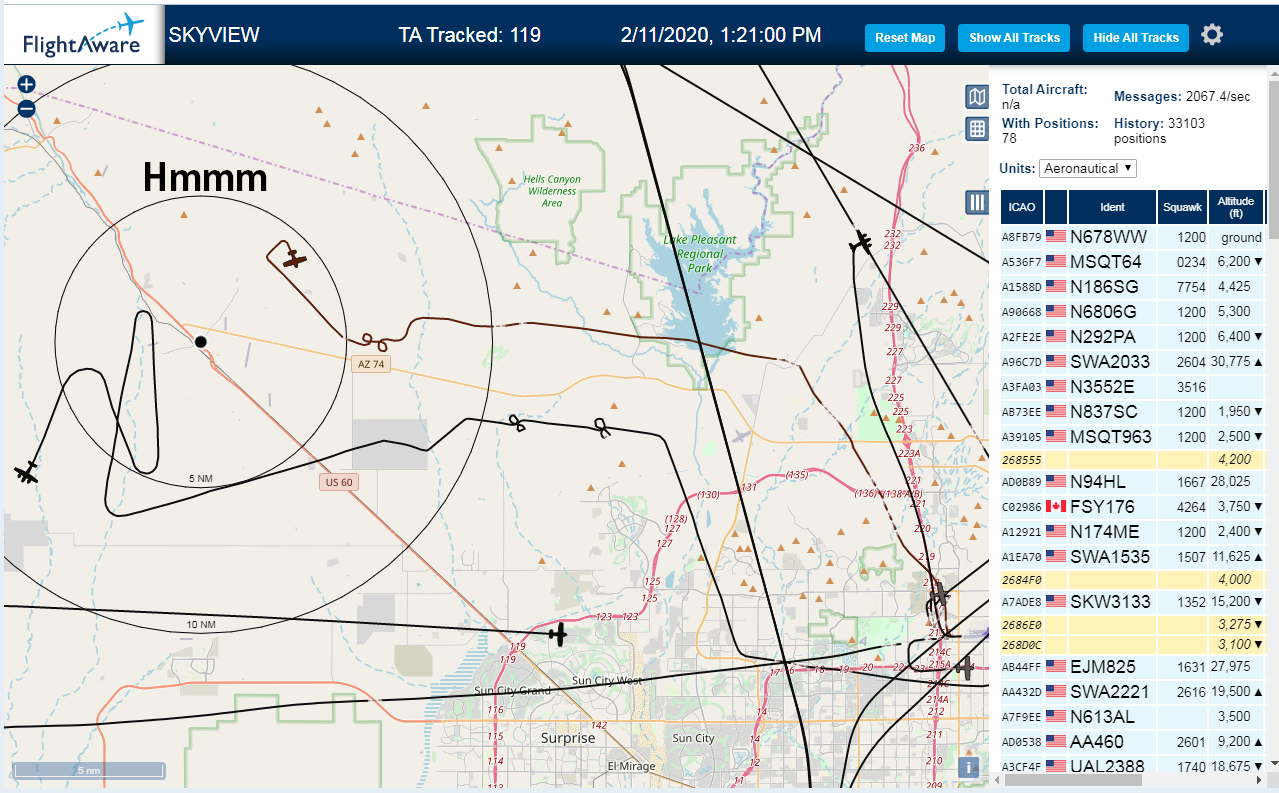This screenshot has height=793, width=1279.
Task: Open map attribution info icon
Action: pyautogui.click(x=968, y=767)
